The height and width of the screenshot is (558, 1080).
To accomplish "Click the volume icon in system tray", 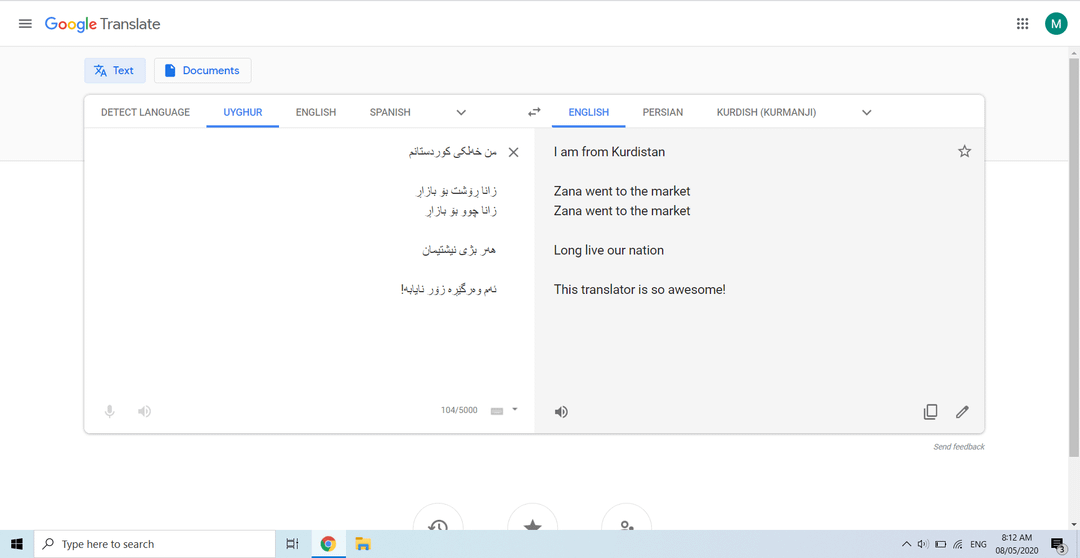I will point(923,544).
